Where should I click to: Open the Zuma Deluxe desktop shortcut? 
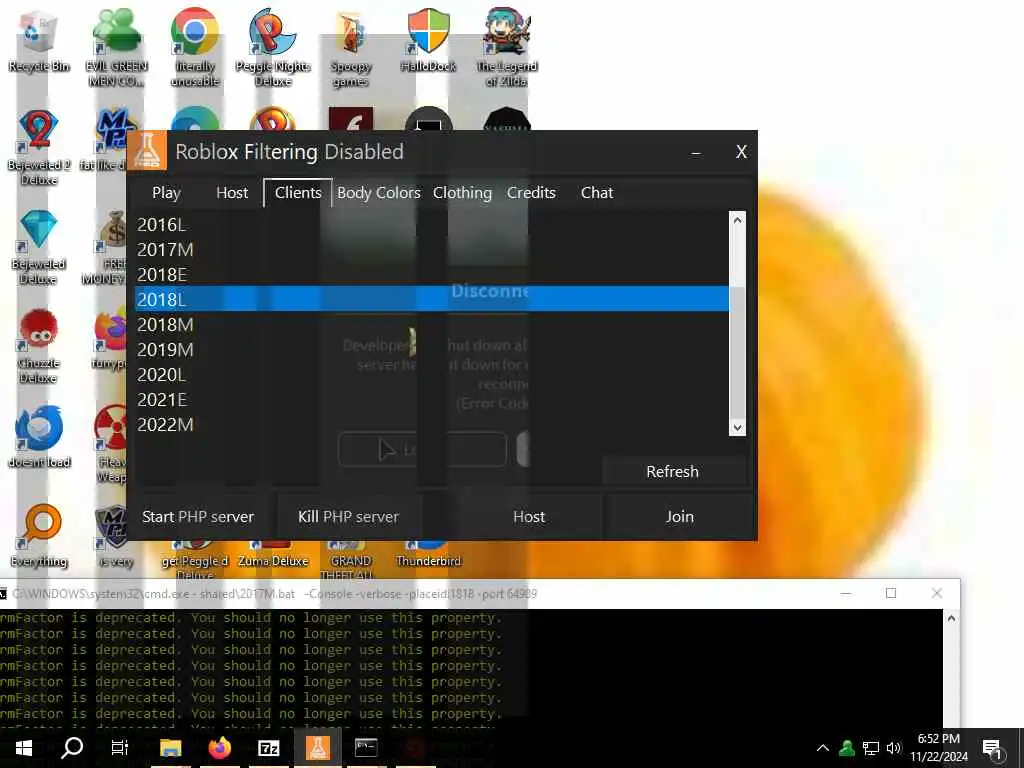273,555
